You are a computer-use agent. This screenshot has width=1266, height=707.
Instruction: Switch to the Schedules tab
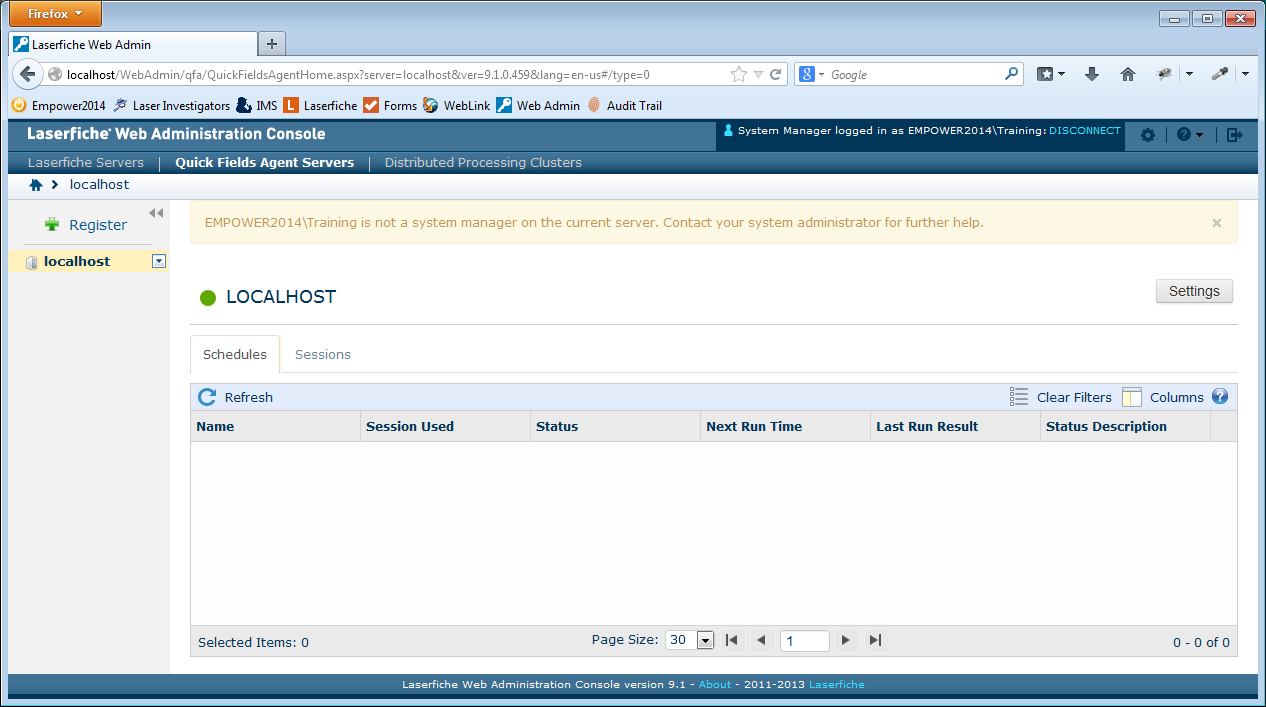[x=235, y=354]
